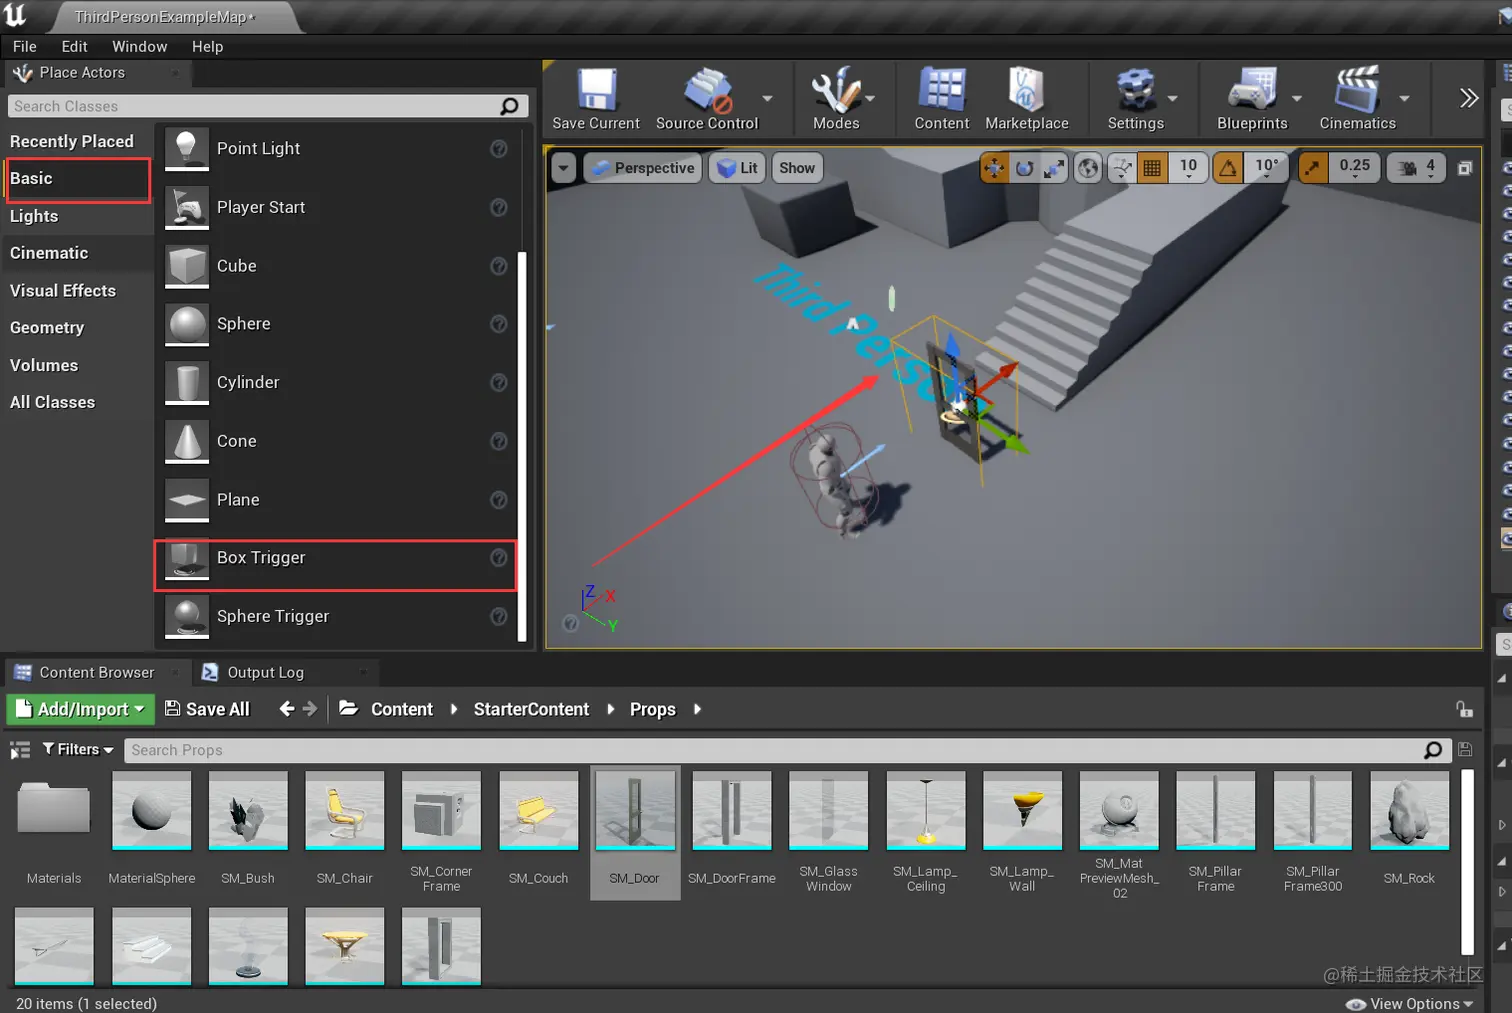Select the translate (move) gizmo tool

tap(994, 168)
